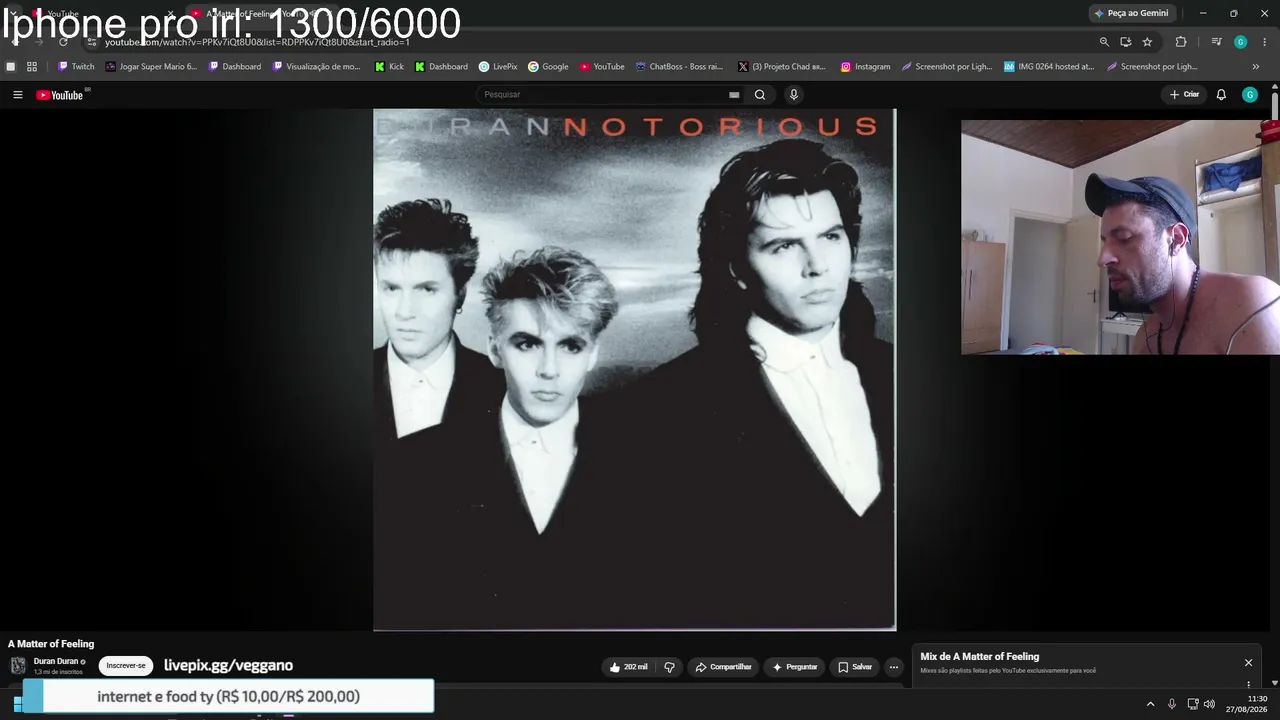
Task: Open the LivePix bookmark
Action: pyautogui.click(x=498, y=67)
